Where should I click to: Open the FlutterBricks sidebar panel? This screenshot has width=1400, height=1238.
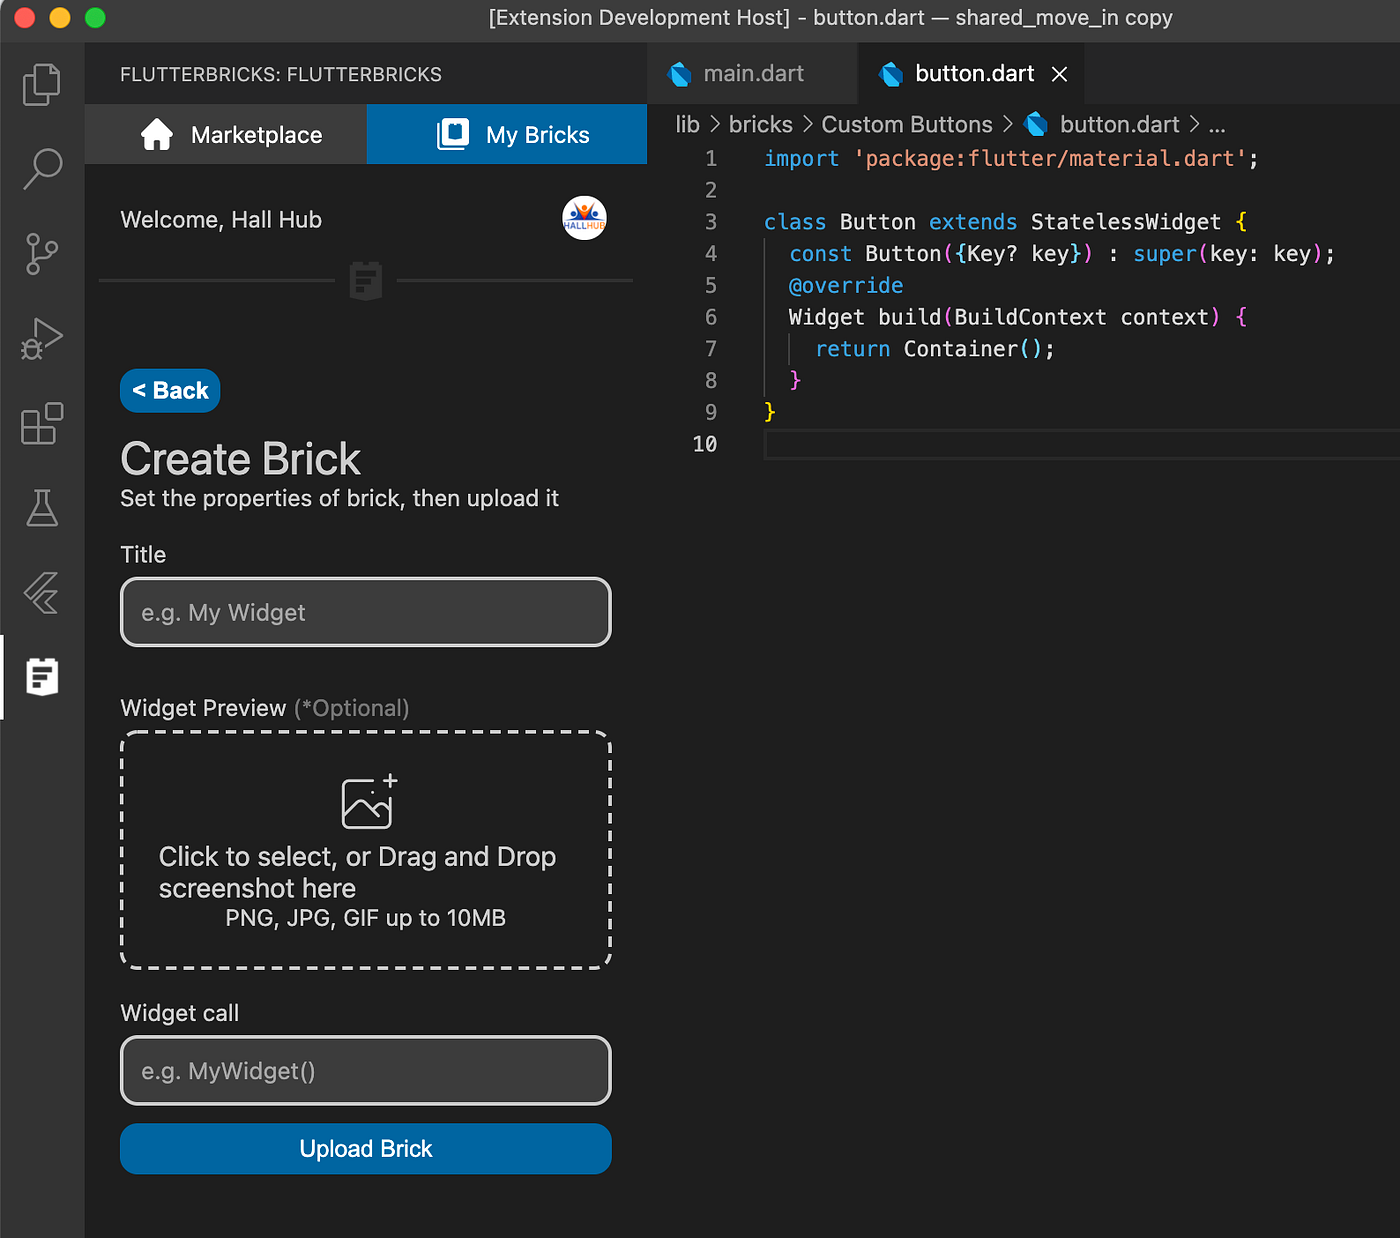pos(41,677)
